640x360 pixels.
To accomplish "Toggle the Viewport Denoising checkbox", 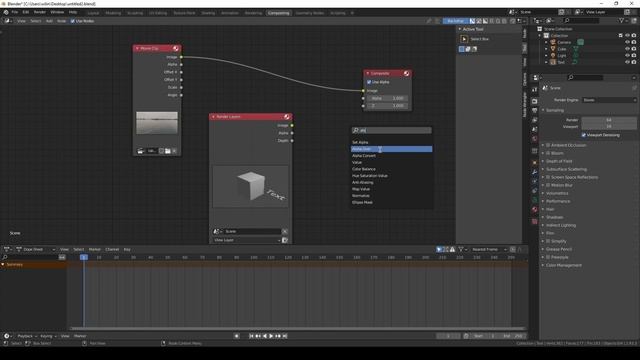I will click(584, 135).
